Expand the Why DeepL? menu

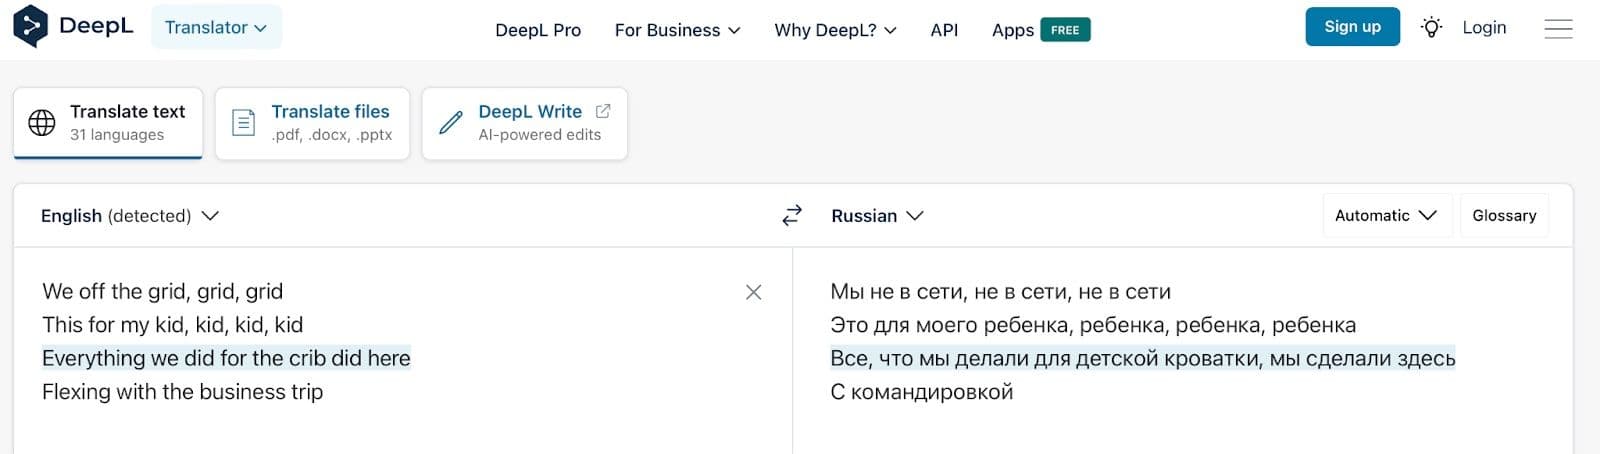[x=835, y=30]
